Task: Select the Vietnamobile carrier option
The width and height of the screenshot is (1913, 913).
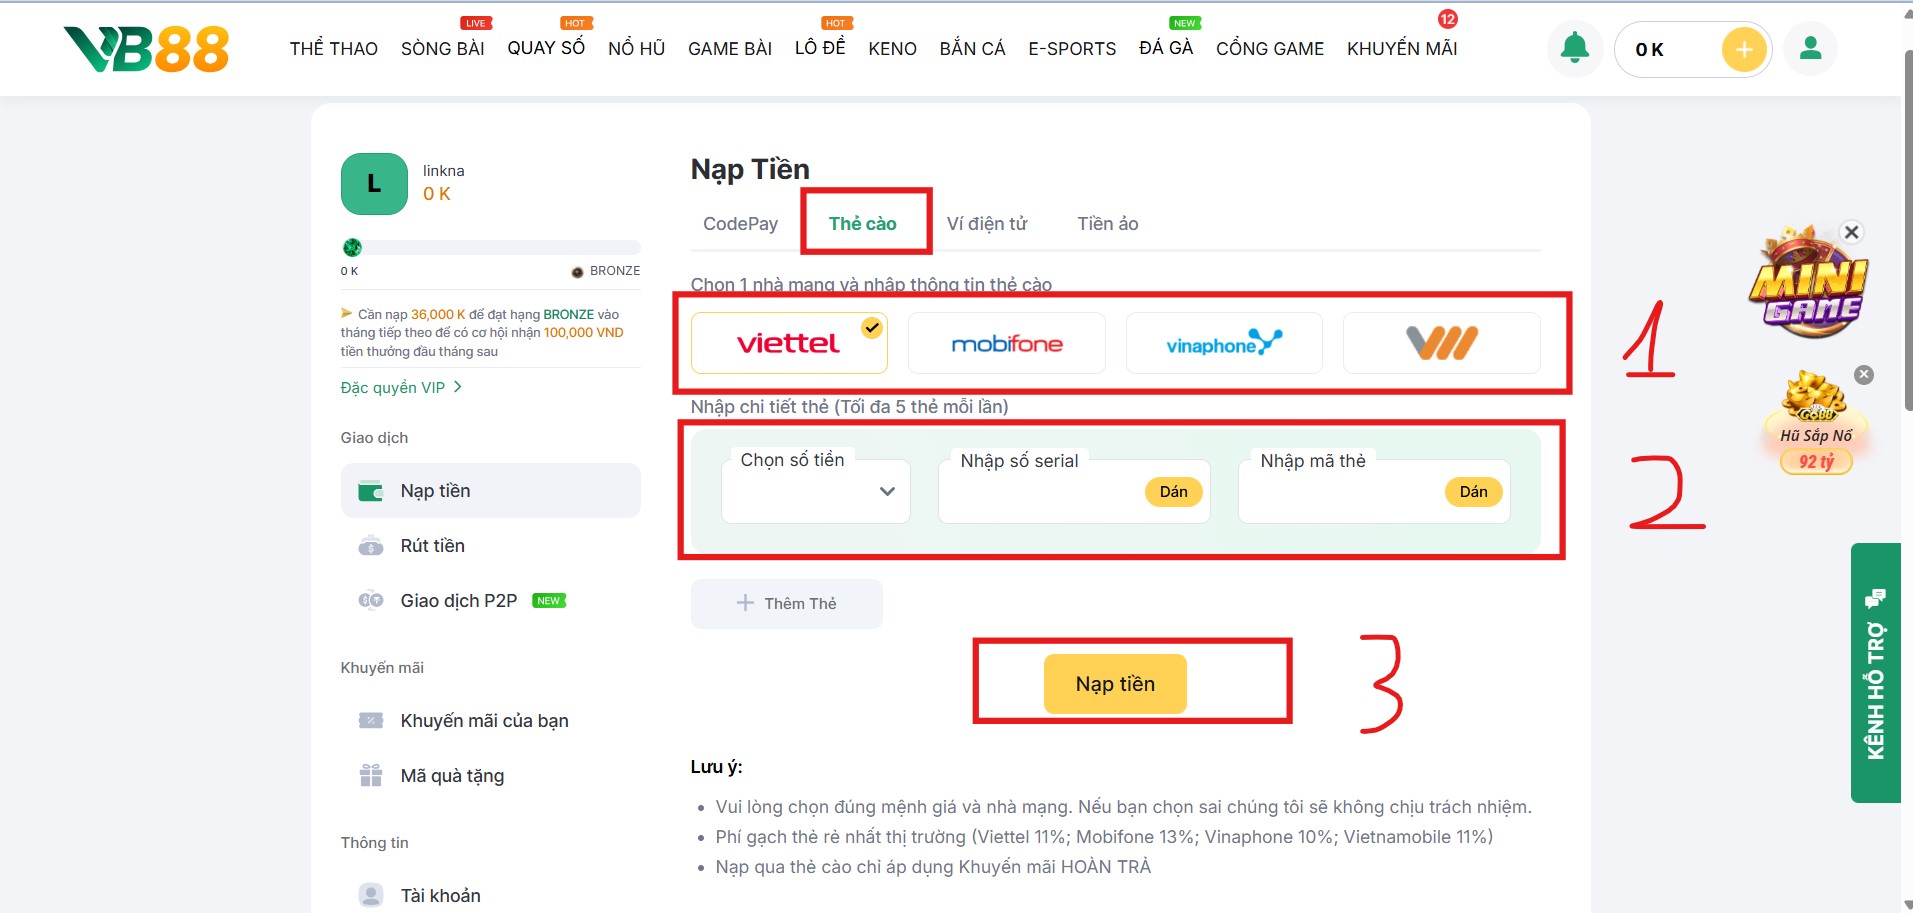Action: (1441, 343)
